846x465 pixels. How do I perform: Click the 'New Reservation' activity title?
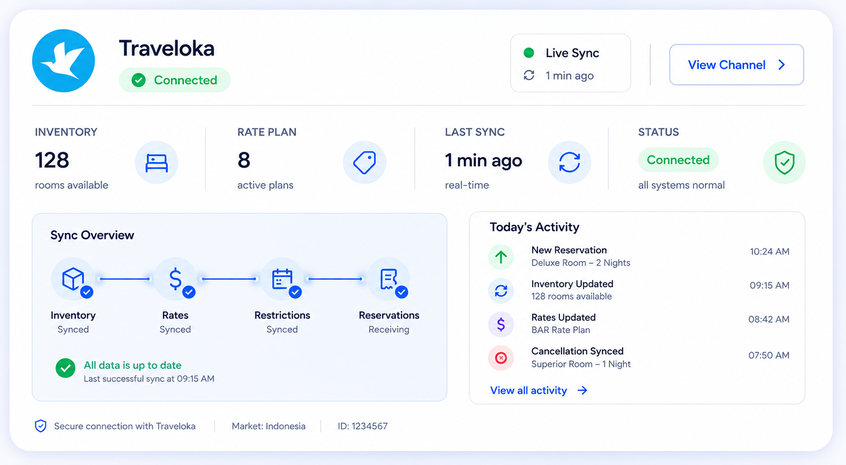[x=569, y=250]
